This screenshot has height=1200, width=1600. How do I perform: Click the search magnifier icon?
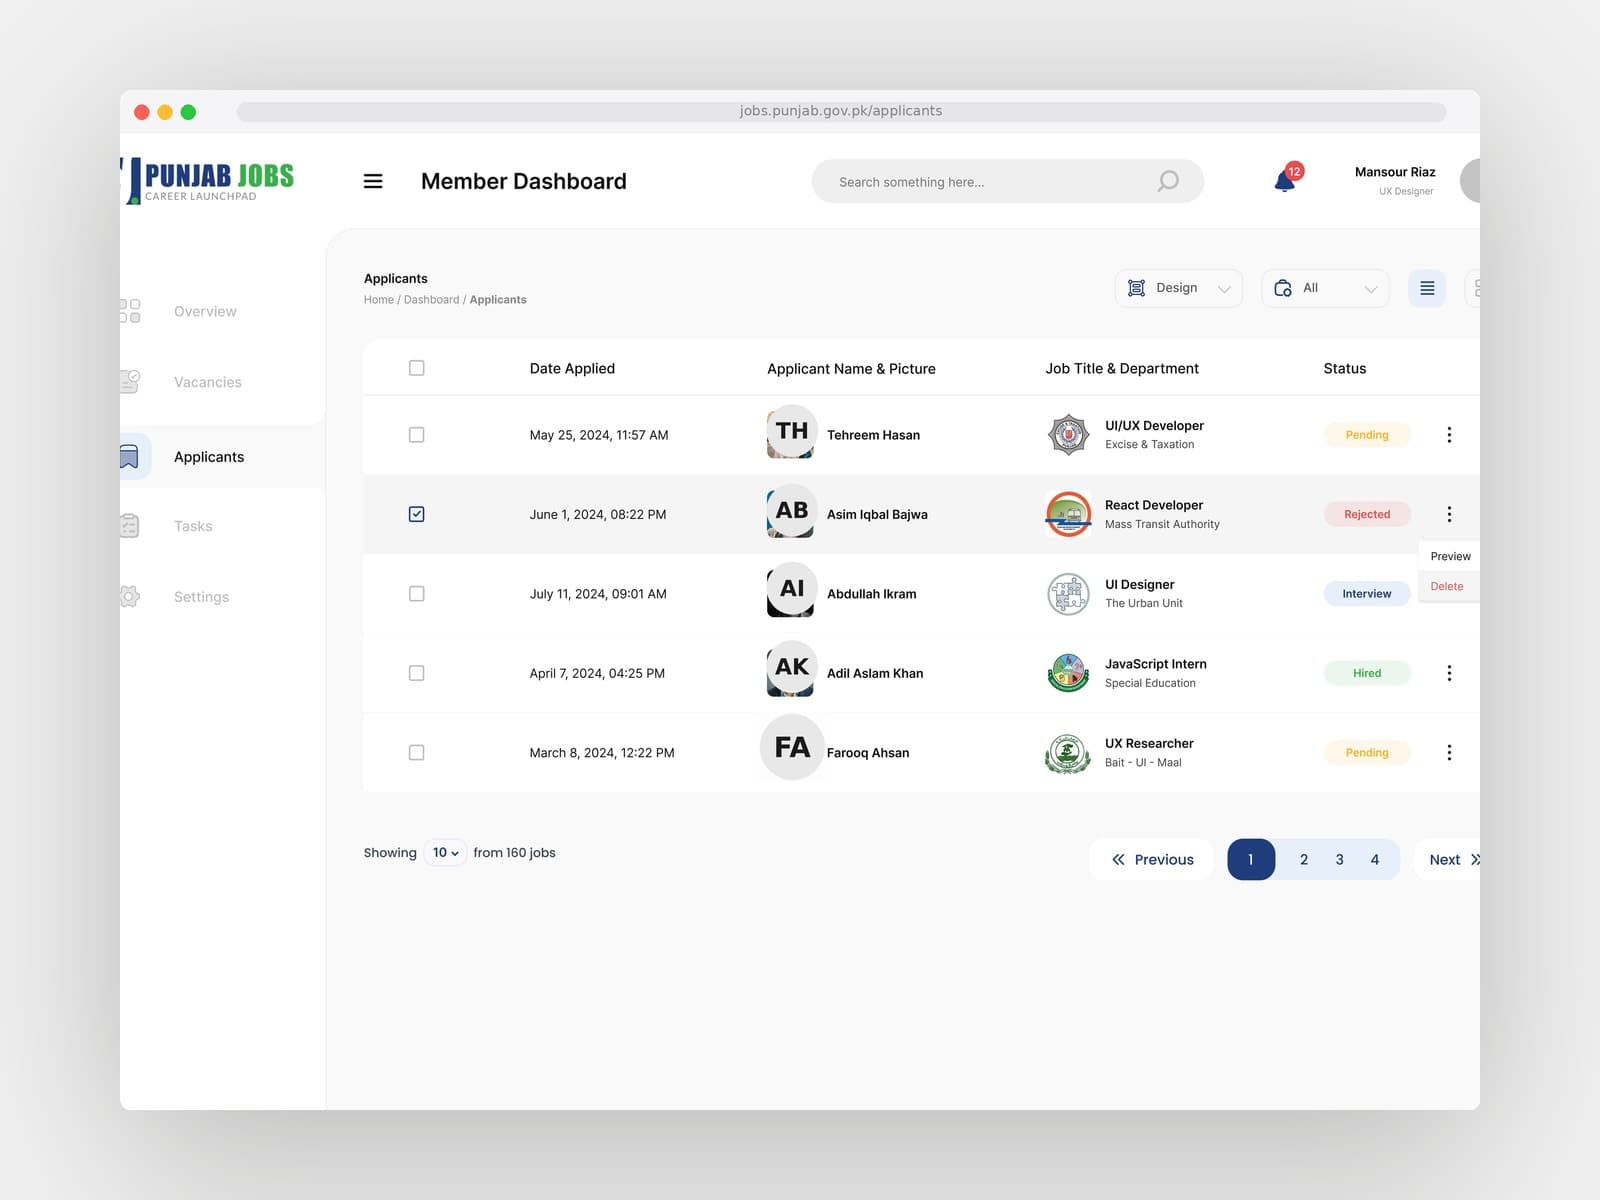coord(1168,181)
